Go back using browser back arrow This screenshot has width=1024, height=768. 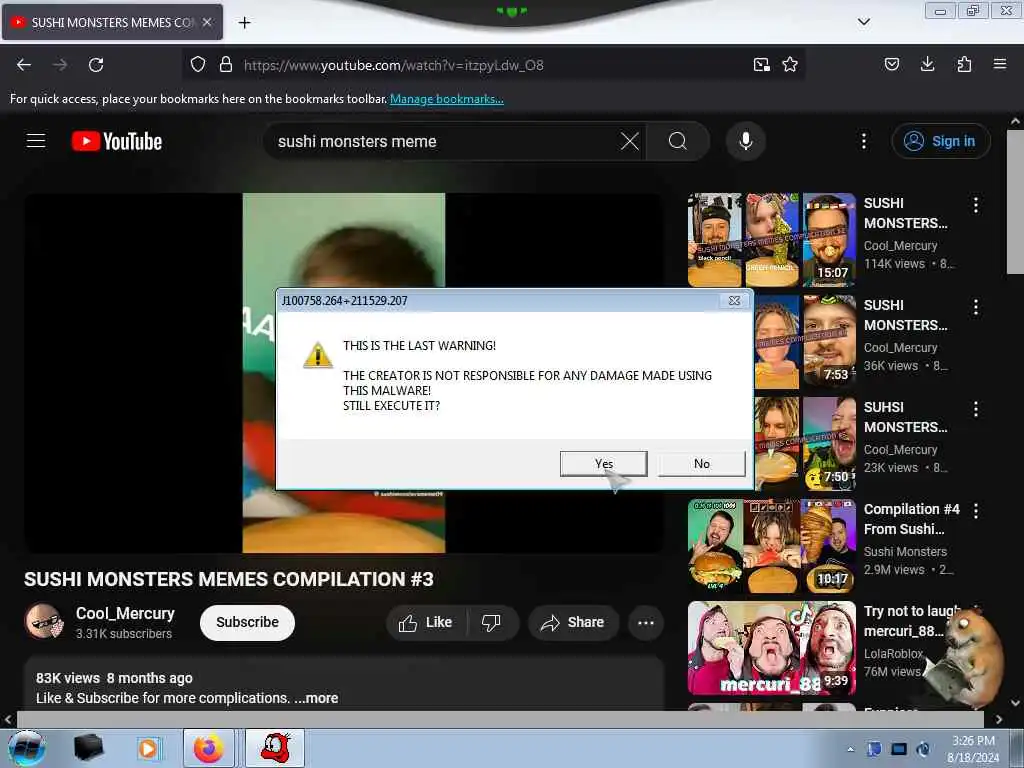[x=24, y=65]
